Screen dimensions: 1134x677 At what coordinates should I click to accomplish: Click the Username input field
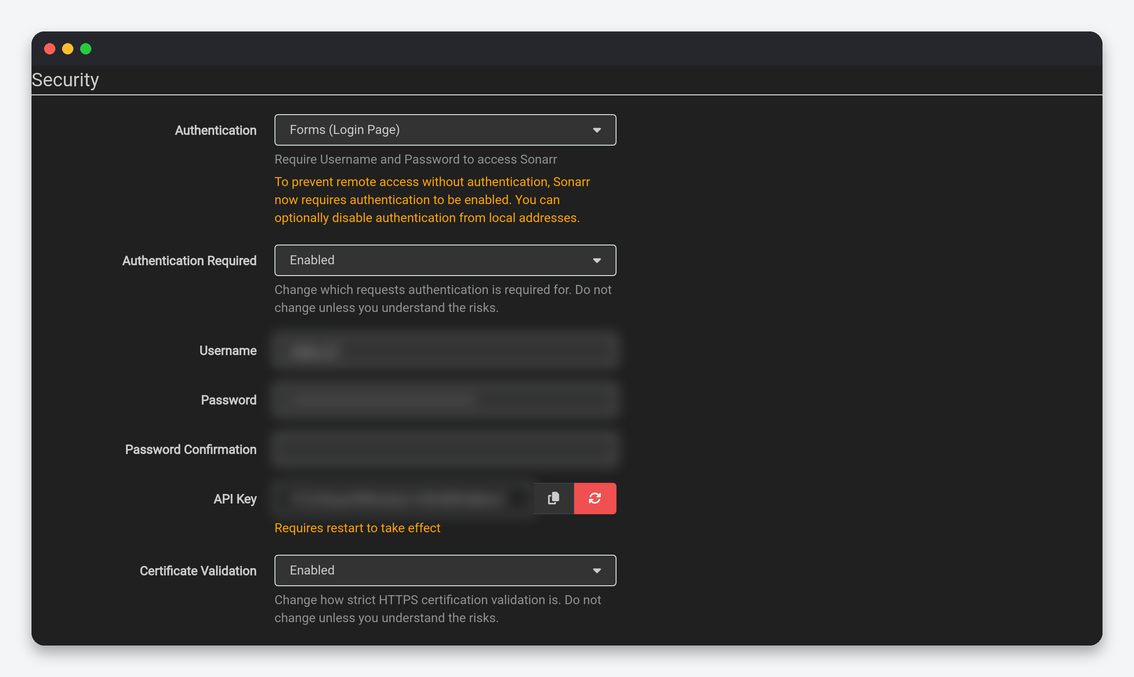(x=446, y=351)
